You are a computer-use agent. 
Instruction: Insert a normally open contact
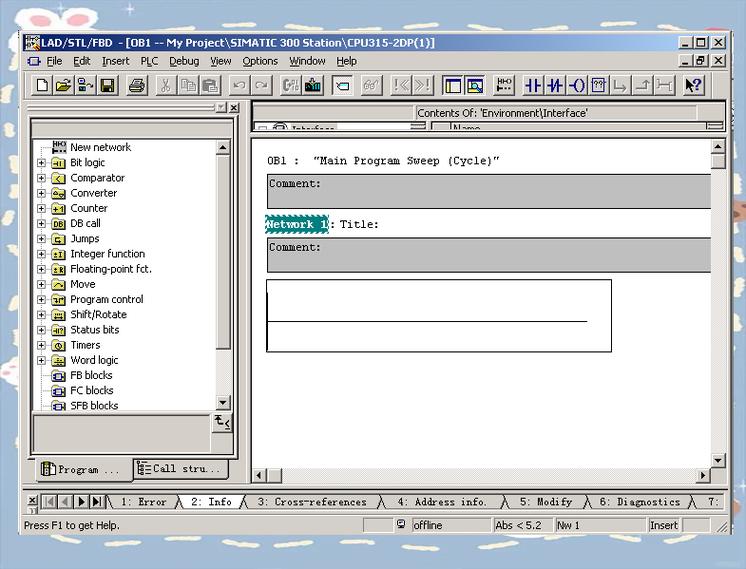533,86
